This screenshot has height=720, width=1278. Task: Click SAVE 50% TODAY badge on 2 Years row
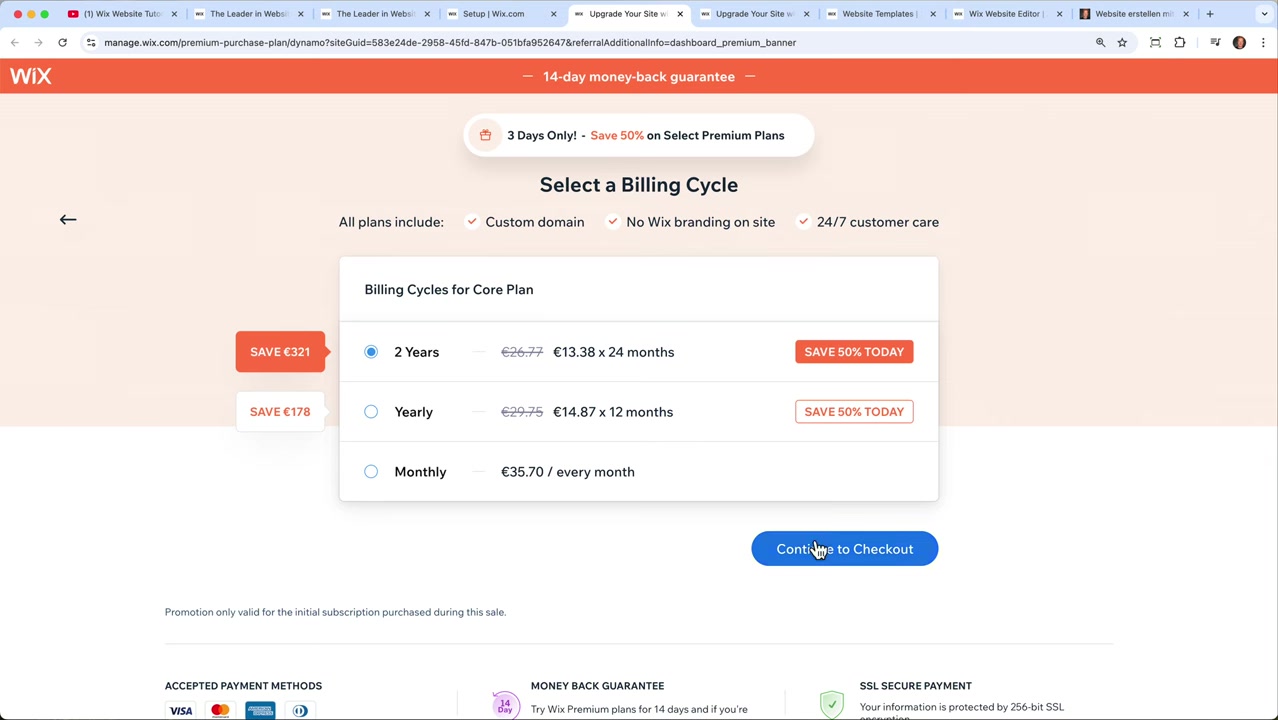coord(854,352)
